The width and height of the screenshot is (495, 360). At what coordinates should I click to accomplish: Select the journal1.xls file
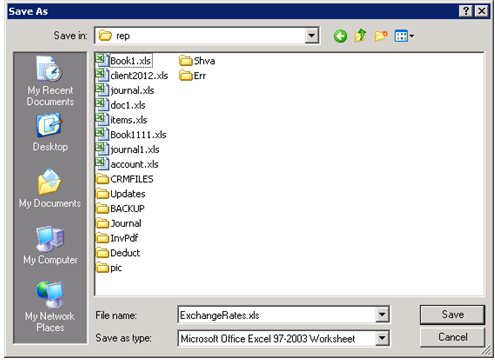click(128, 149)
